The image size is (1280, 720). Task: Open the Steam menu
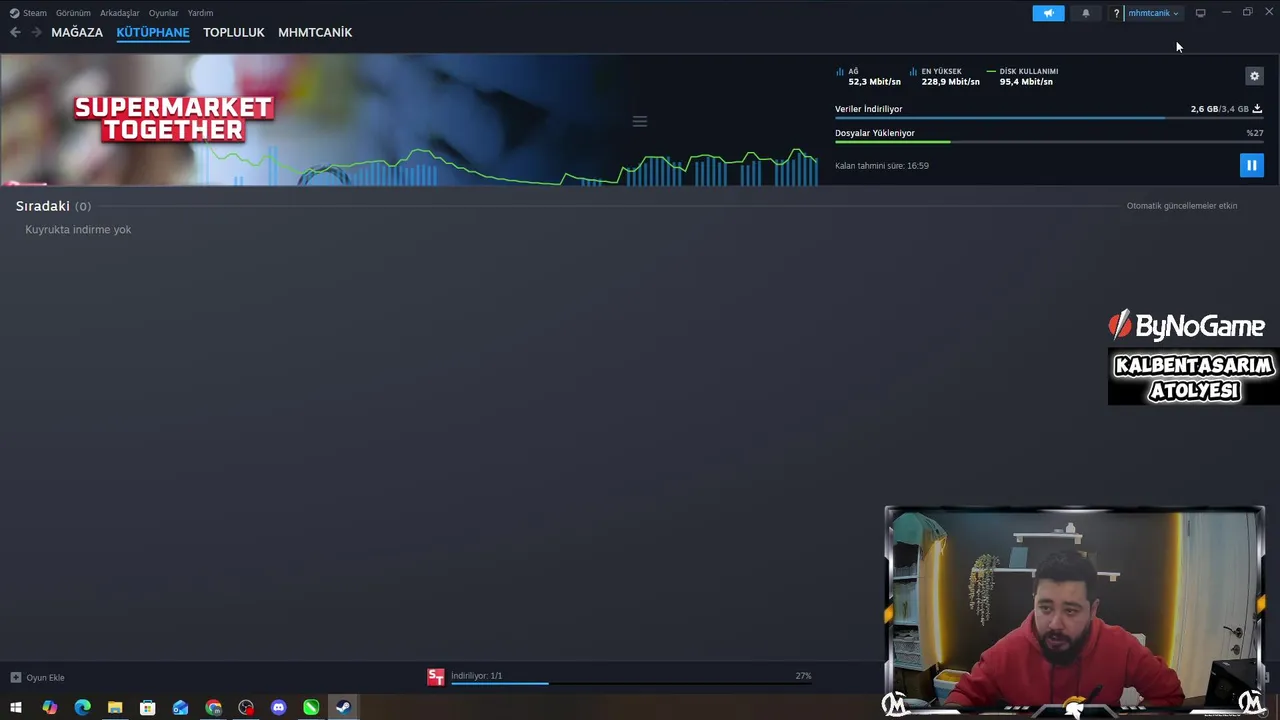pyautogui.click(x=29, y=13)
